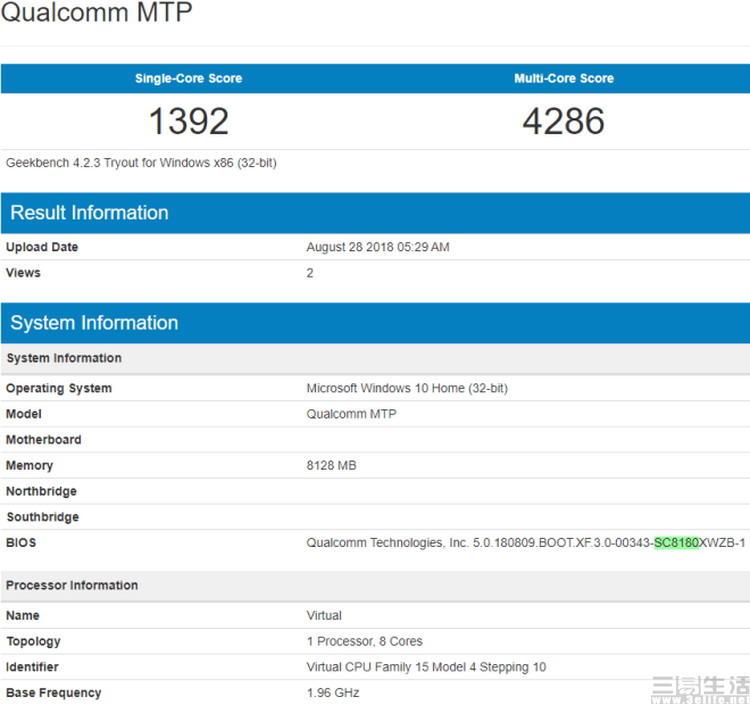Image resolution: width=750 pixels, height=705 pixels.
Task: Click the multi-core score value 4286
Action: 564,121
